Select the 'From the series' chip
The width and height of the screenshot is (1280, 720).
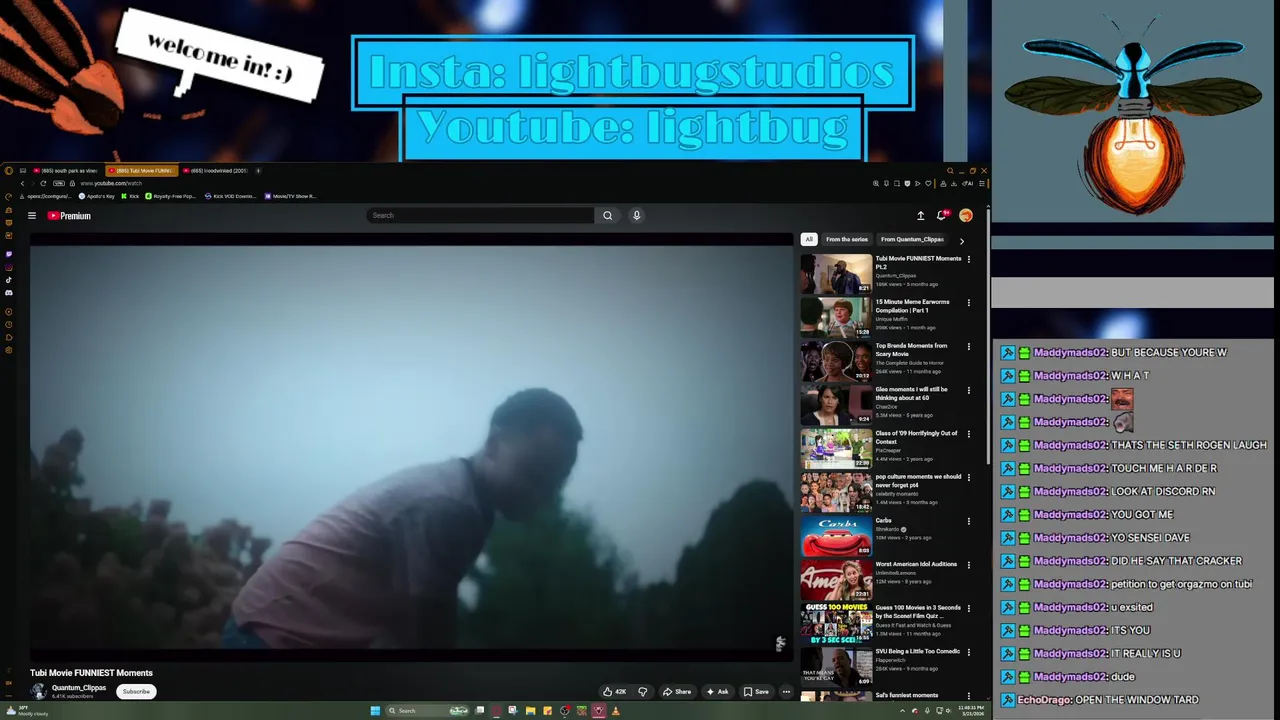click(847, 239)
